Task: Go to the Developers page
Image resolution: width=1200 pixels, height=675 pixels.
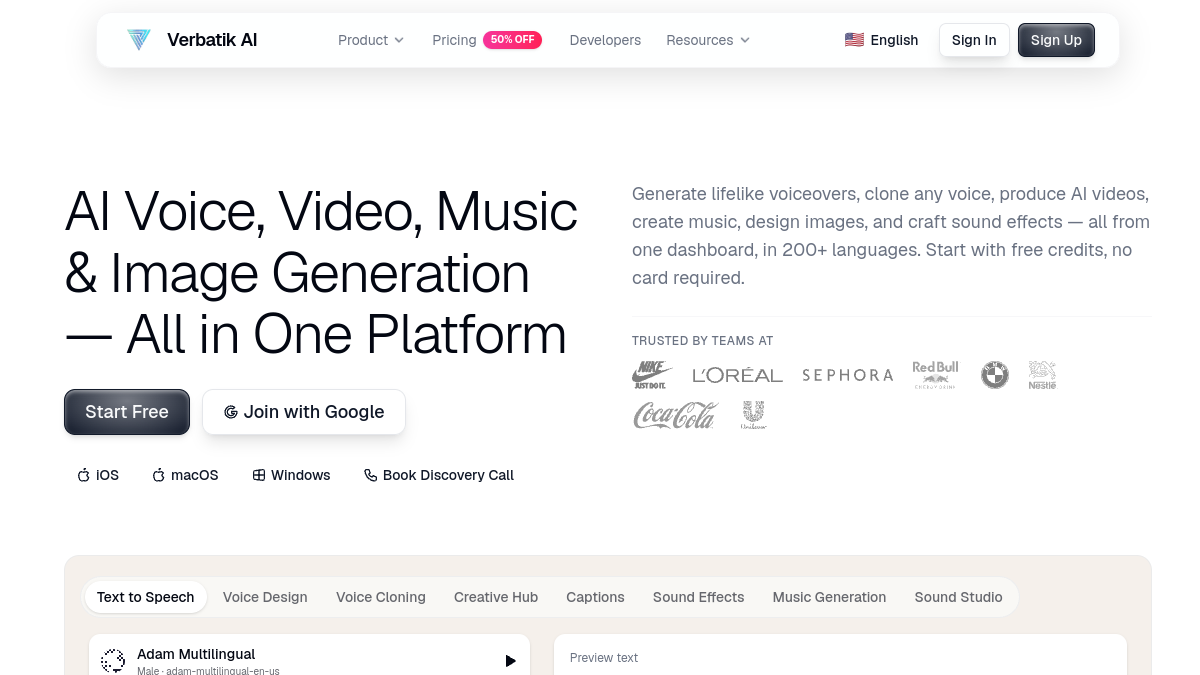Action: click(605, 40)
